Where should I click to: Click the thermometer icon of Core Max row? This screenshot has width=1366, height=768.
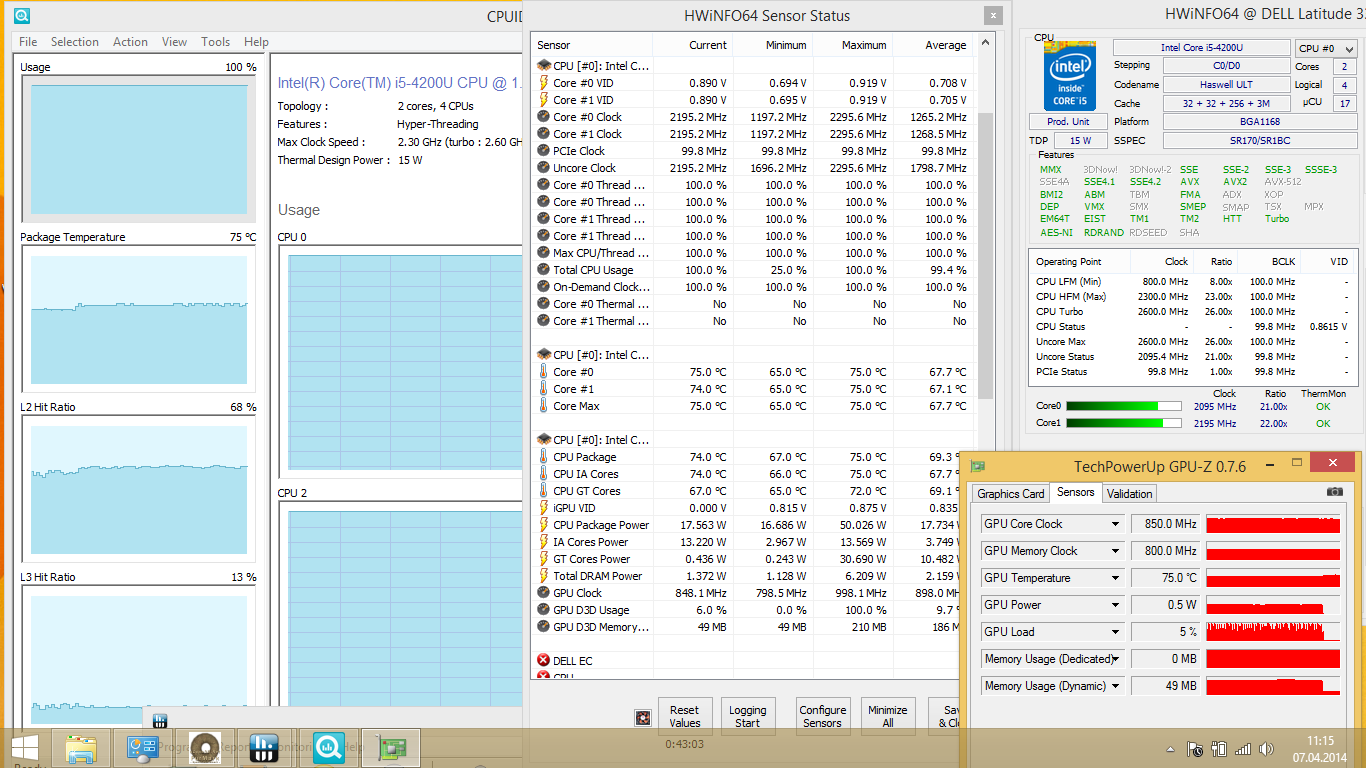click(543, 406)
